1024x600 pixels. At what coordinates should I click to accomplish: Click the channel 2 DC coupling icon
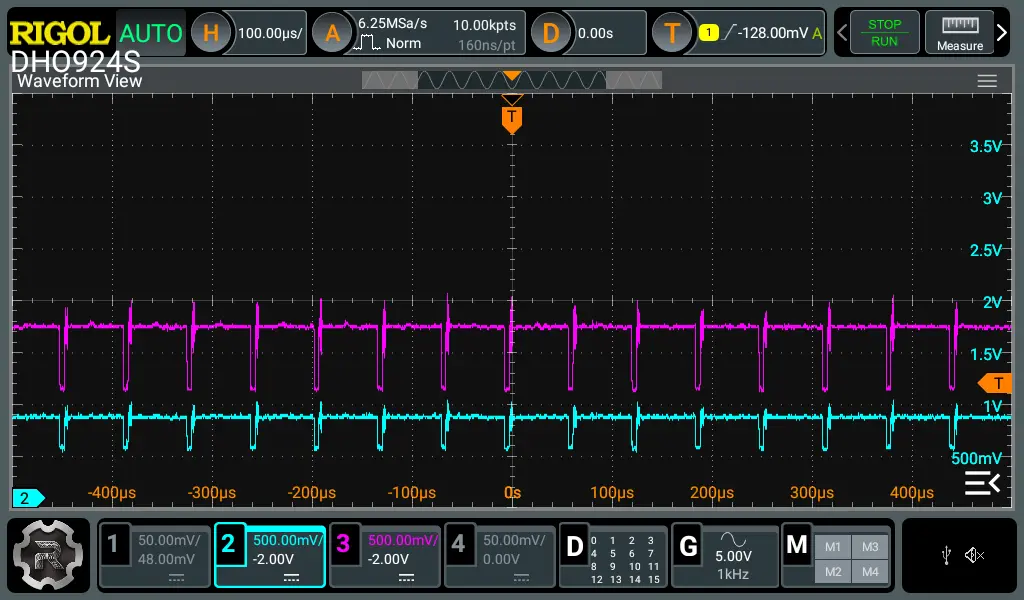tap(291, 578)
